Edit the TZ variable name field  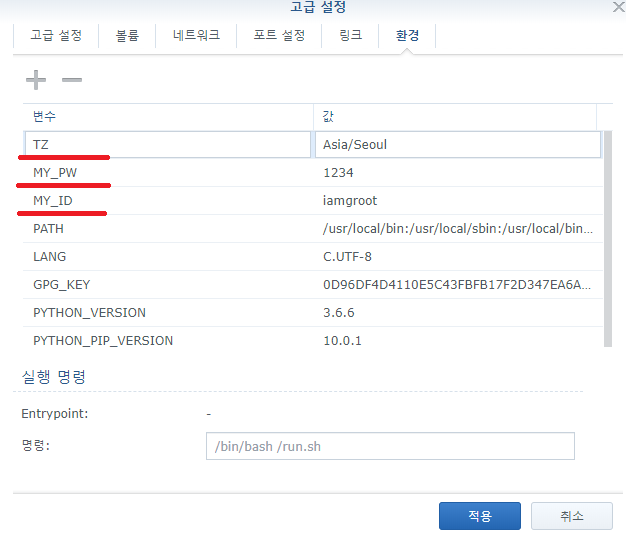(x=167, y=145)
